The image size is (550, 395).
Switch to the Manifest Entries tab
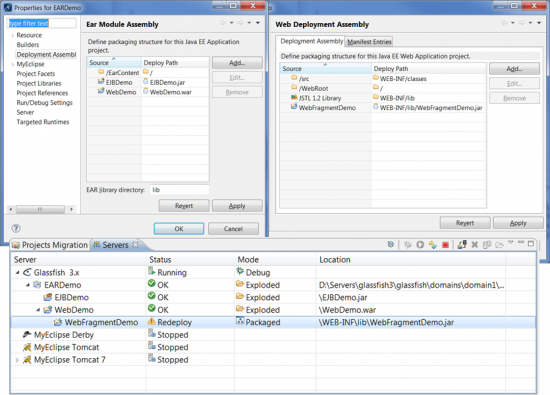pos(369,42)
